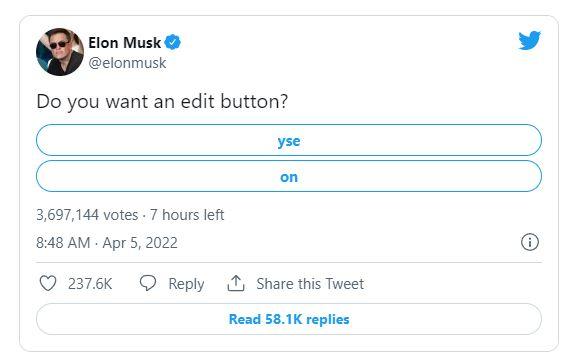577x360 pixels.
Task: Like the tweet with heart icon
Action: 48,283
